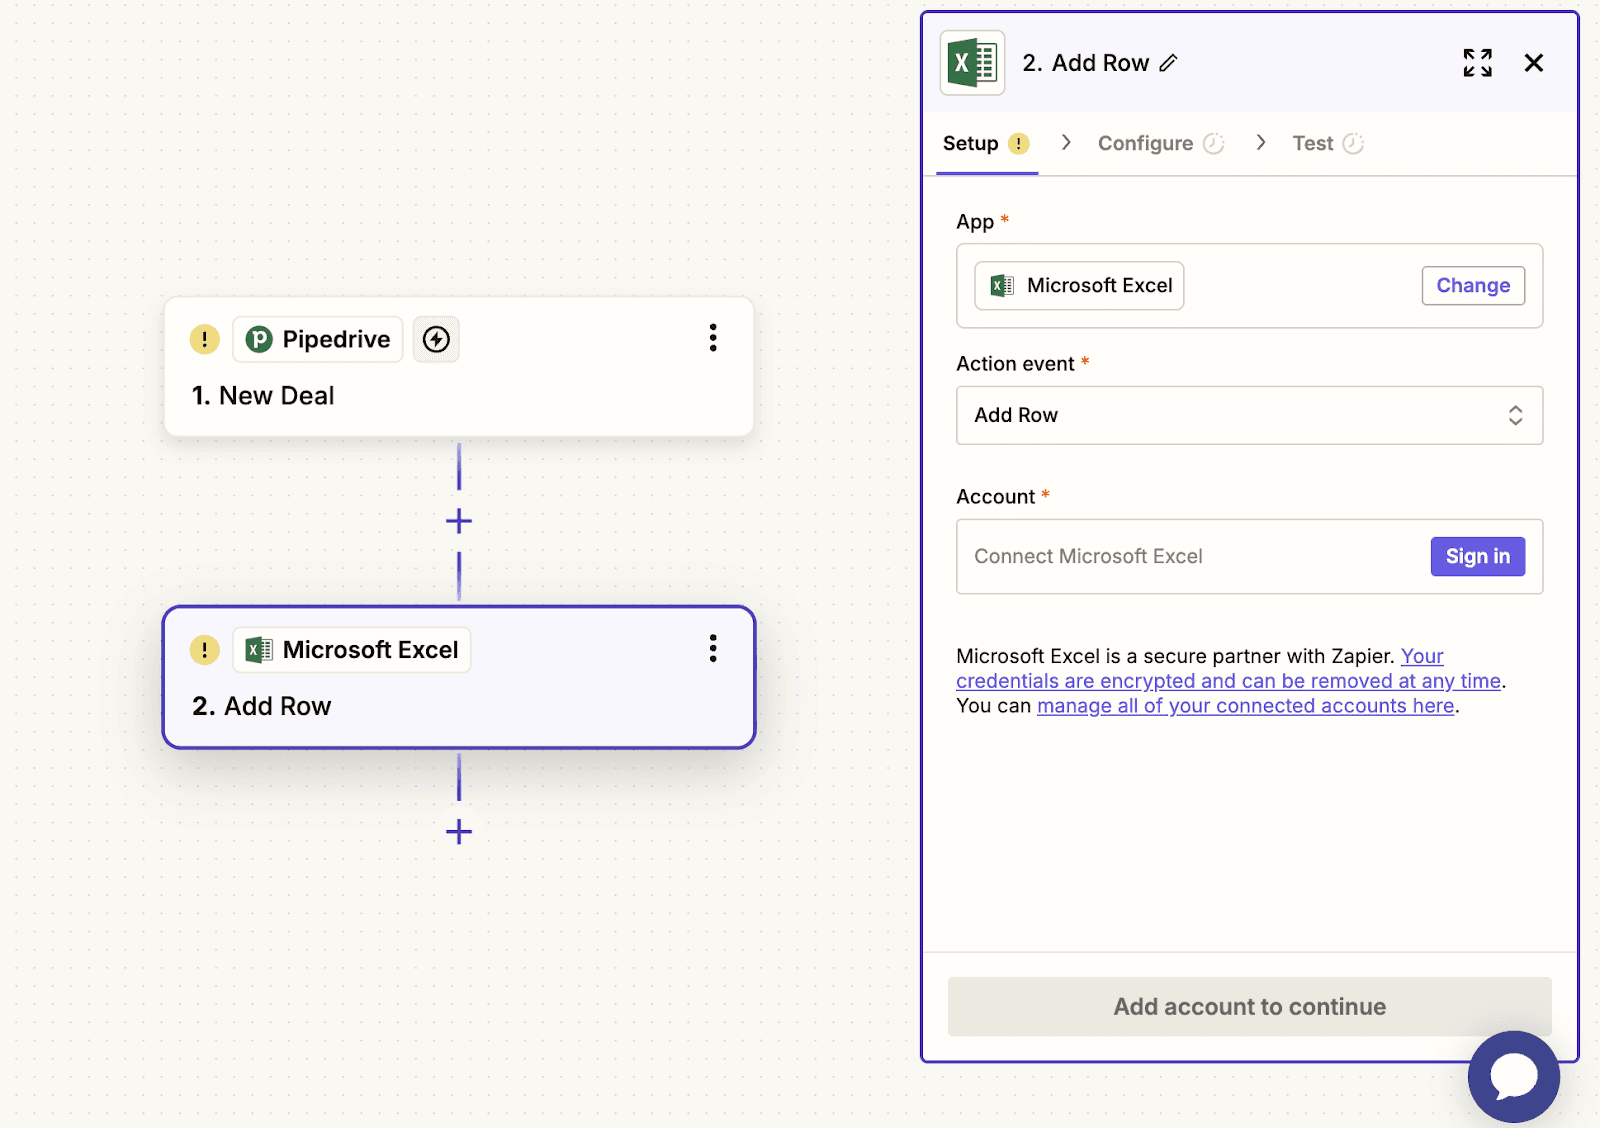The width and height of the screenshot is (1600, 1128).
Task: Click the Sign in button for Microsoft Excel
Action: click(1477, 556)
